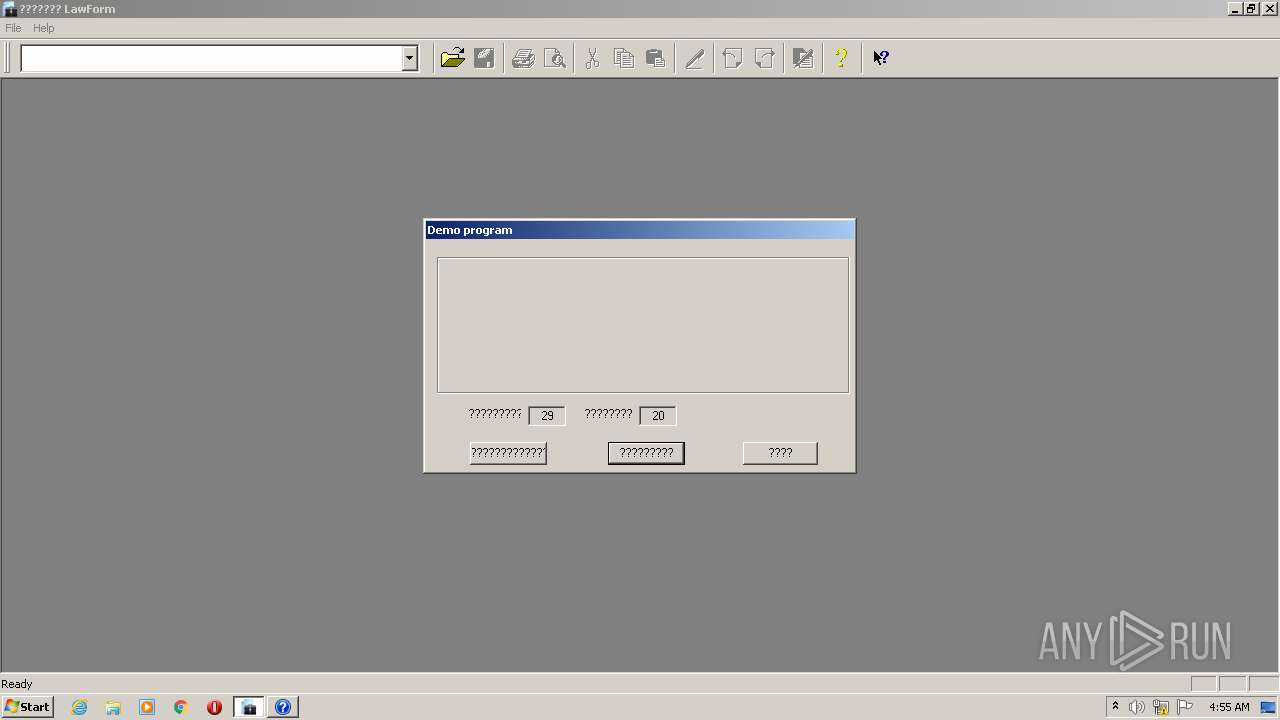Click the default middle dialog button
Image resolution: width=1280 pixels, height=720 pixels.
646,453
